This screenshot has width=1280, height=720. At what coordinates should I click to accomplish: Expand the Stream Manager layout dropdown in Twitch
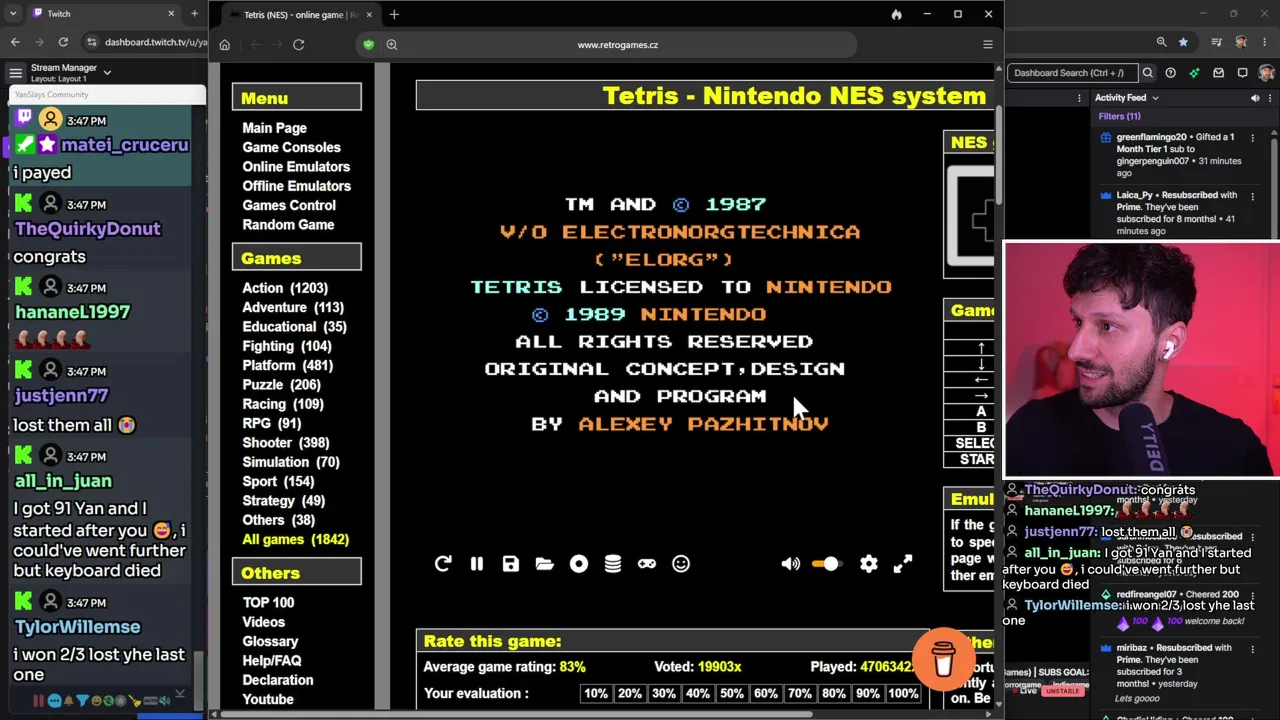point(107,72)
